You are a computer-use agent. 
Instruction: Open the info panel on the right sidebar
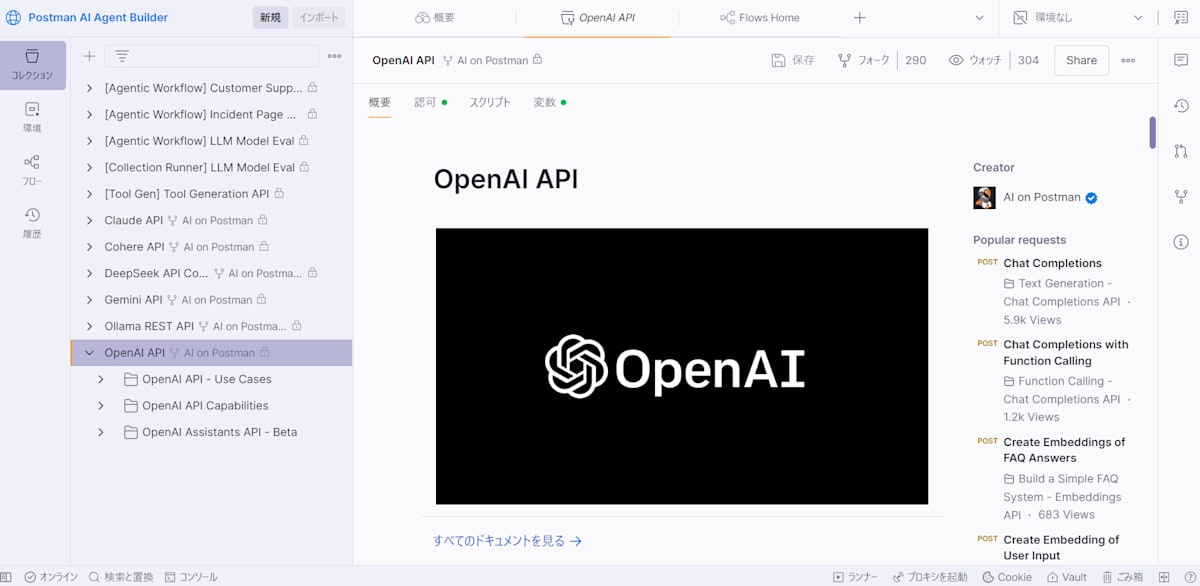(1181, 242)
